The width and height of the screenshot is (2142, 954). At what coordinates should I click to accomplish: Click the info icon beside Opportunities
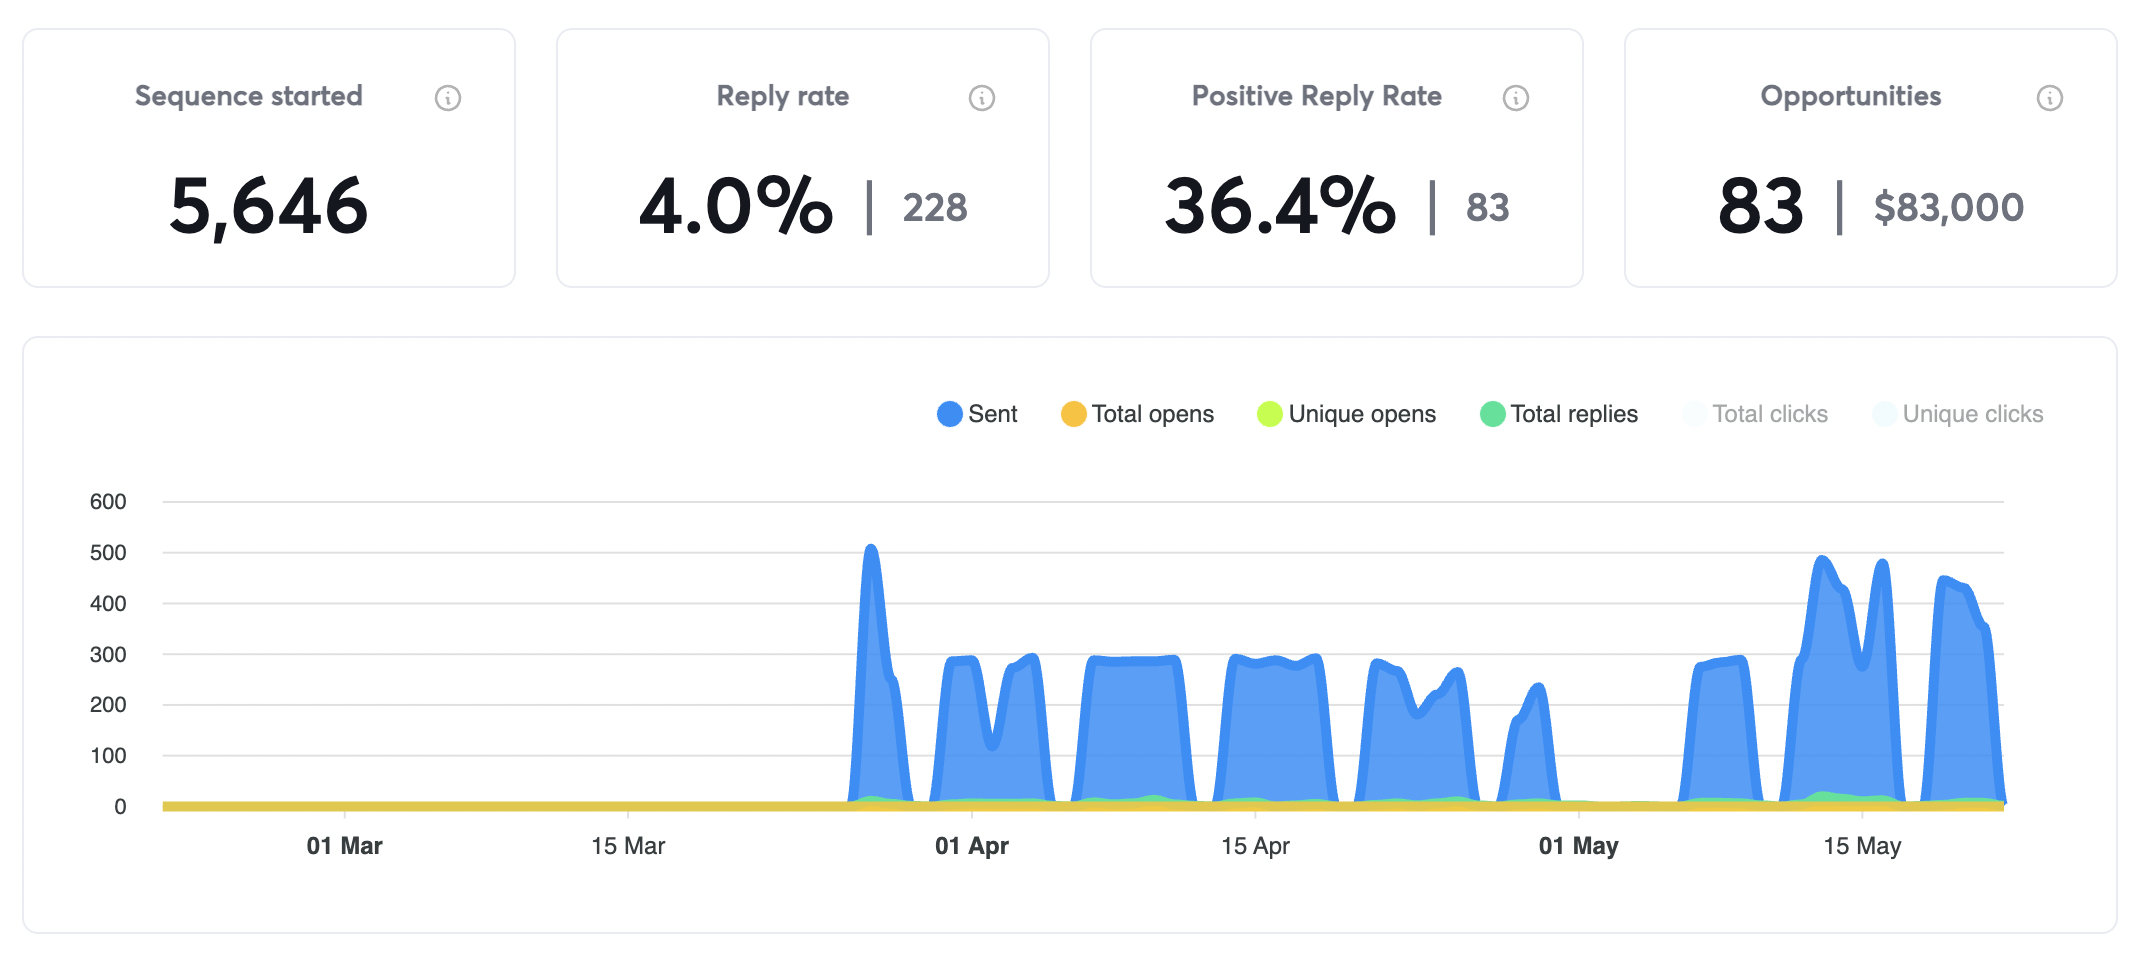[2051, 97]
